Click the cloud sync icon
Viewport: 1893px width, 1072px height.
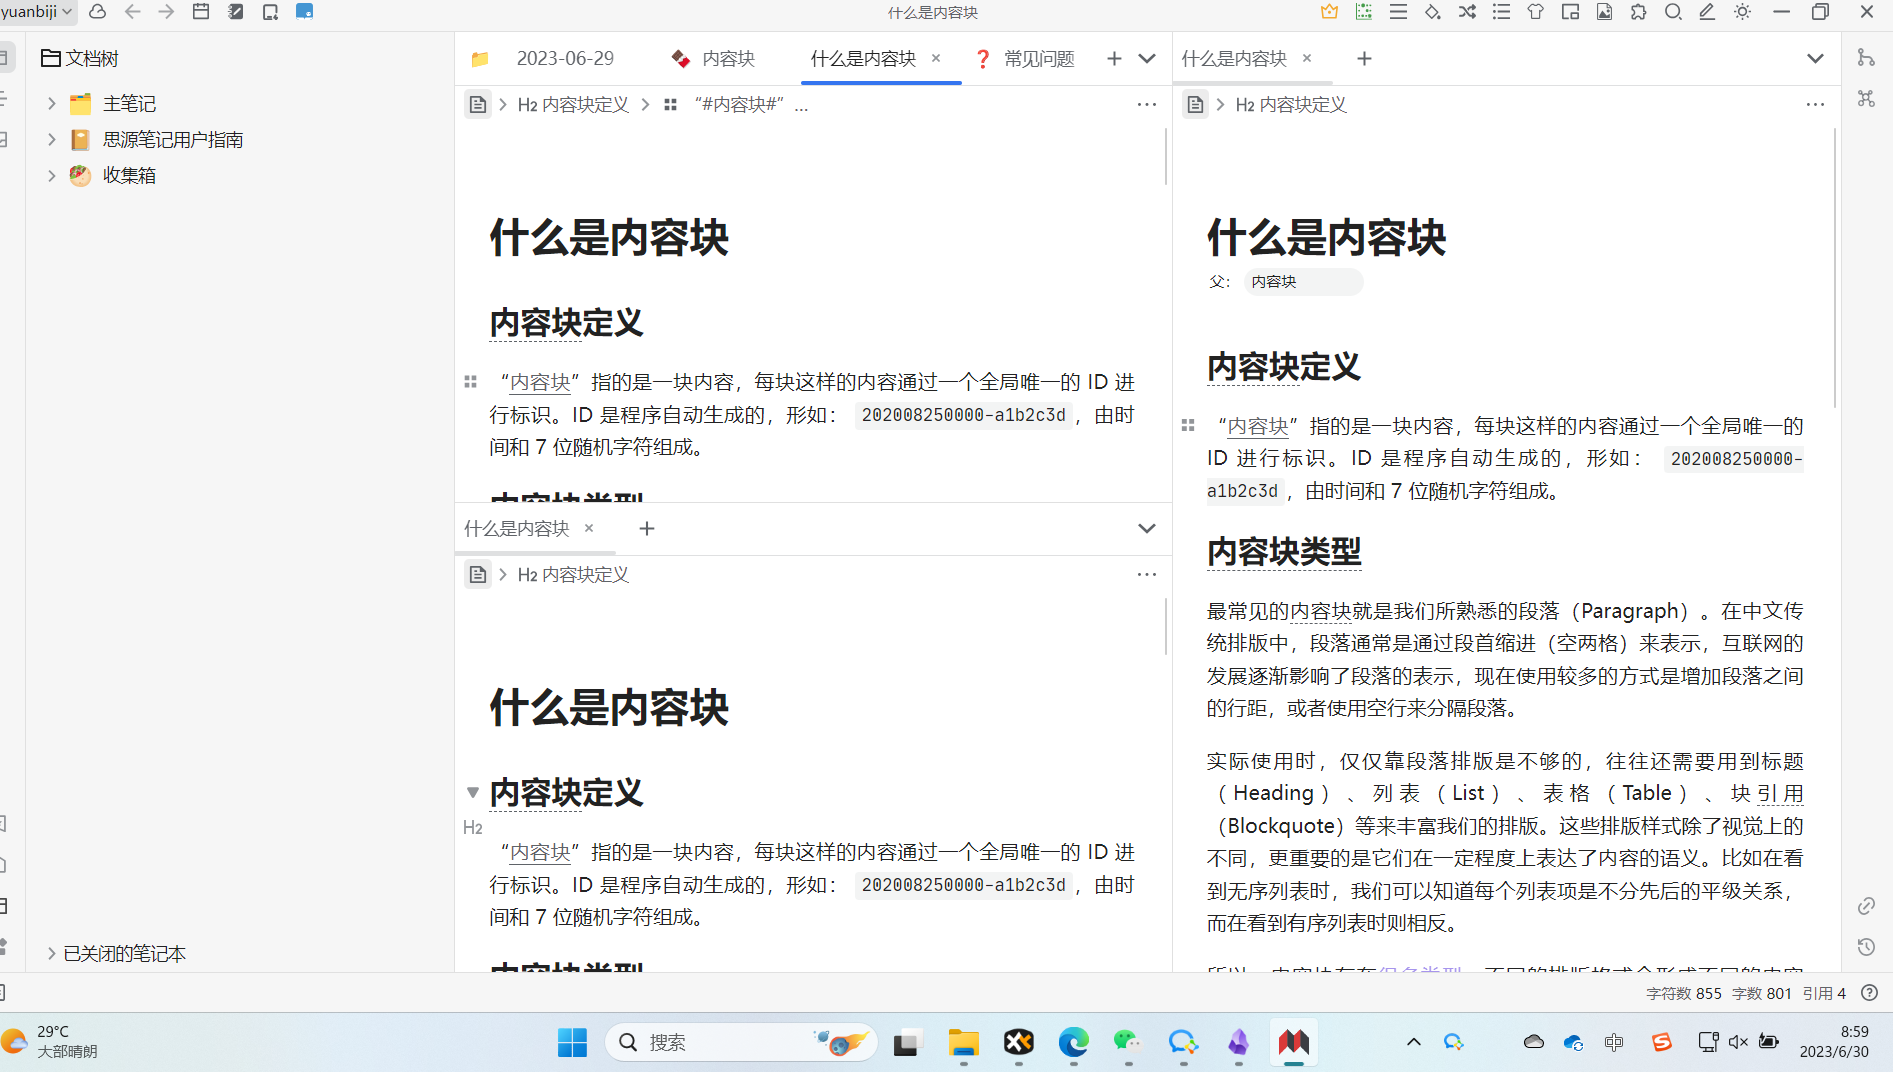coord(98,12)
